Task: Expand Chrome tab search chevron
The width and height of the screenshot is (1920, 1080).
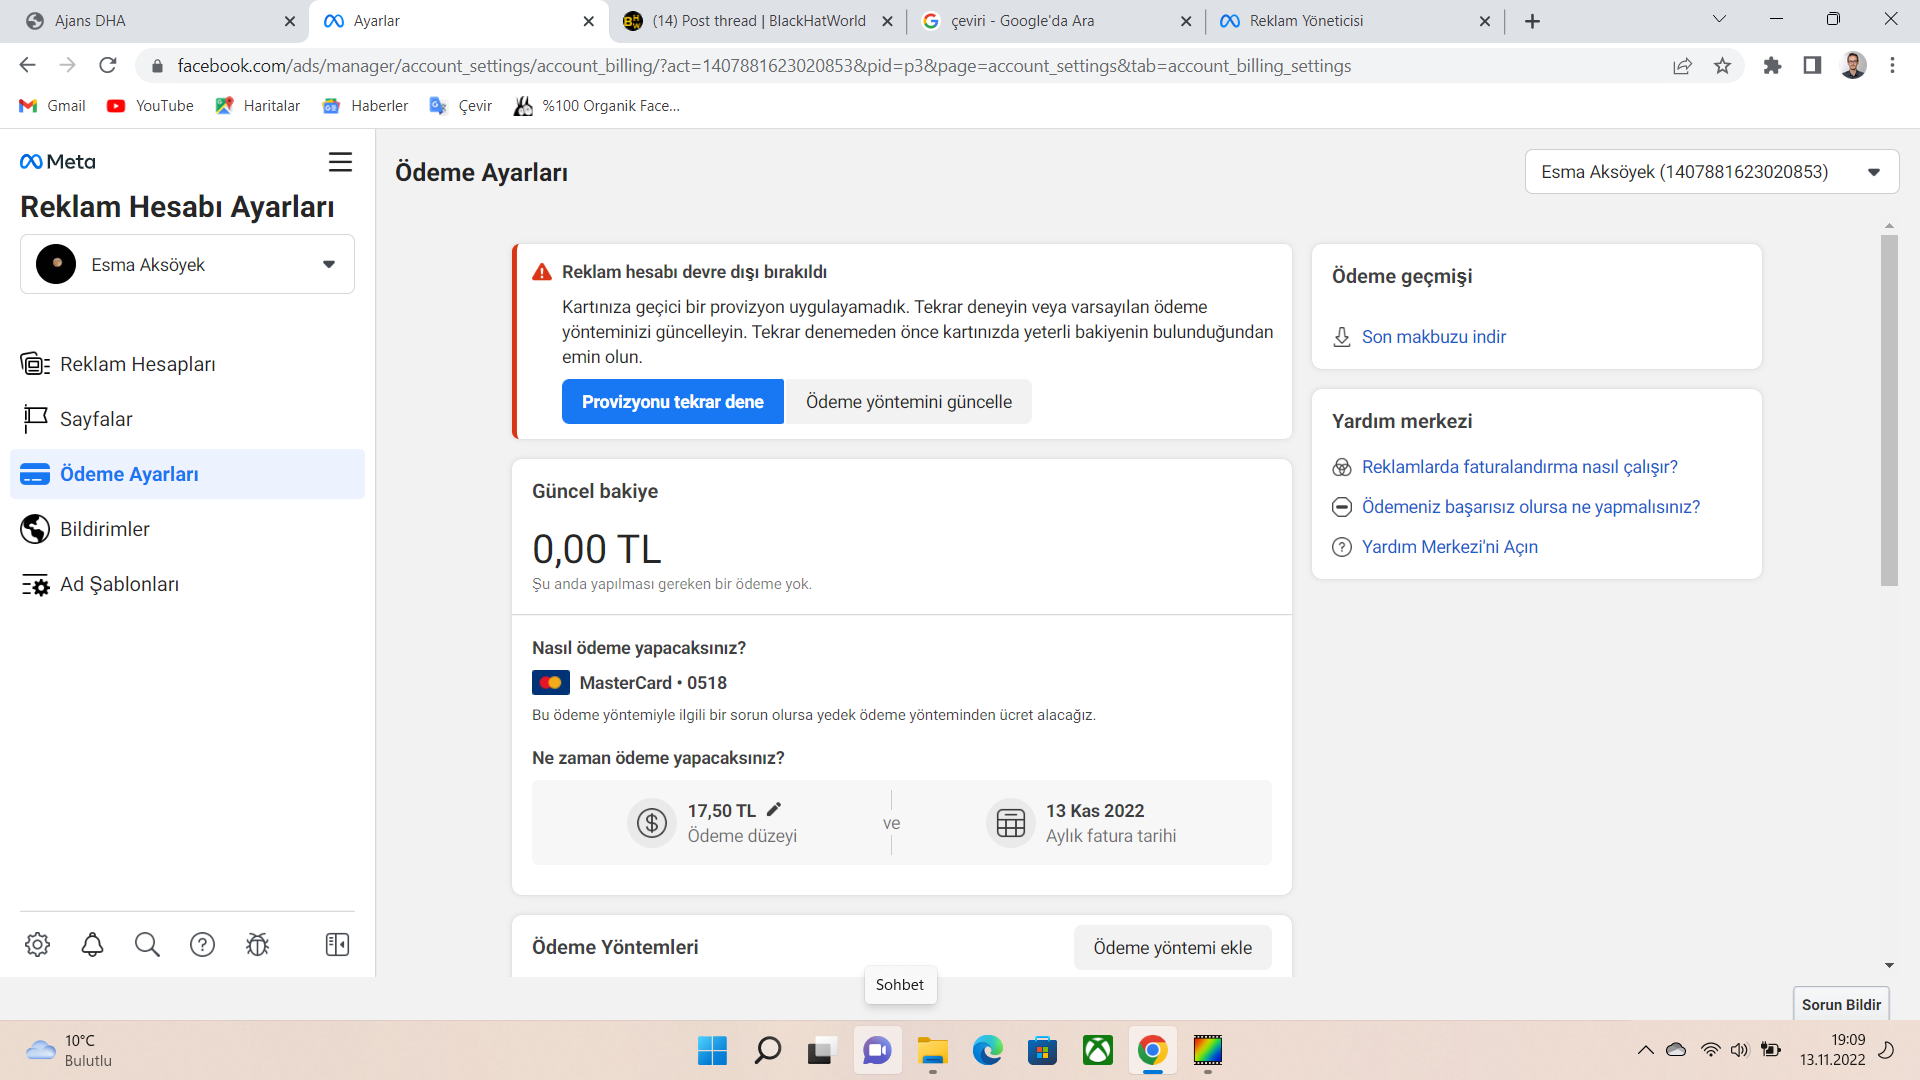Action: 1719,19
